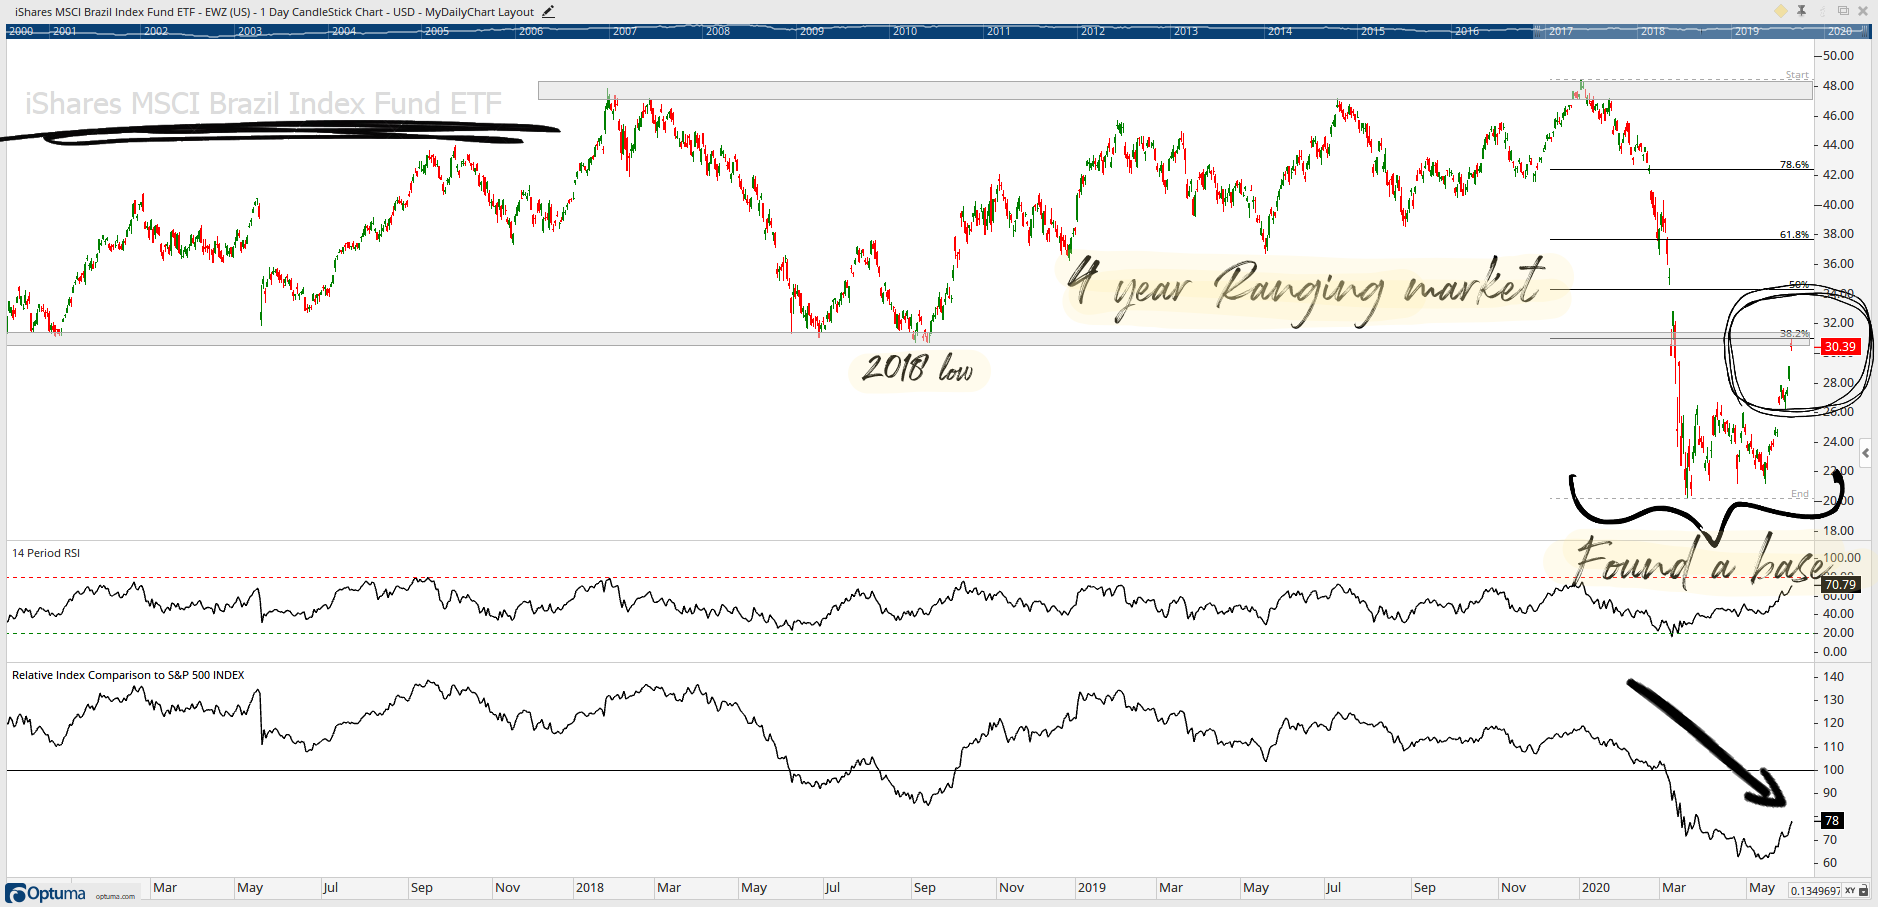The height and width of the screenshot is (907, 1878).
Task: Click the Optuma logo
Action: pos(46,893)
